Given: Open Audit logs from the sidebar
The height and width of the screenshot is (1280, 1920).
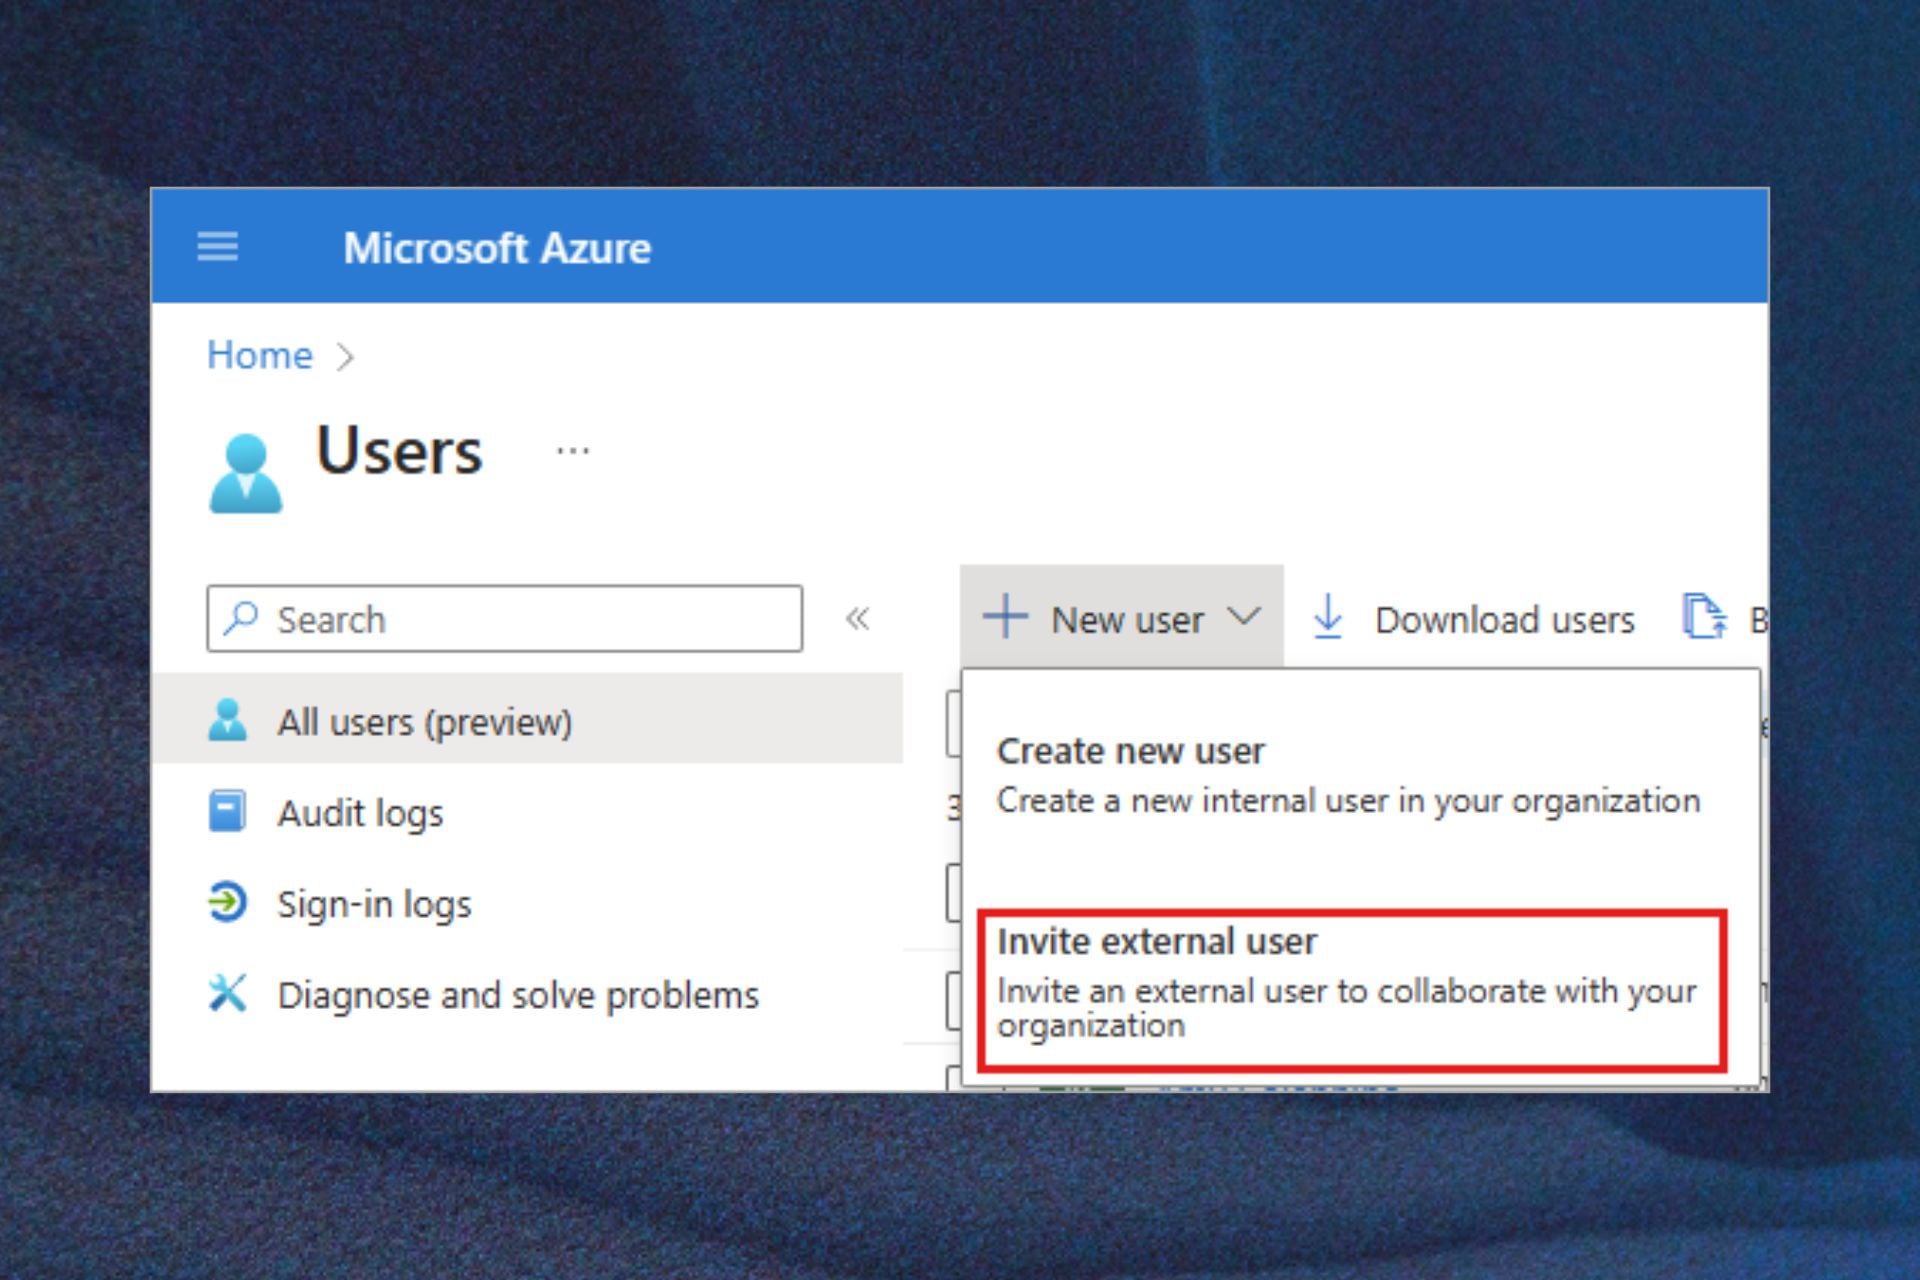Looking at the screenshot, I should click(x=360, y=812).
